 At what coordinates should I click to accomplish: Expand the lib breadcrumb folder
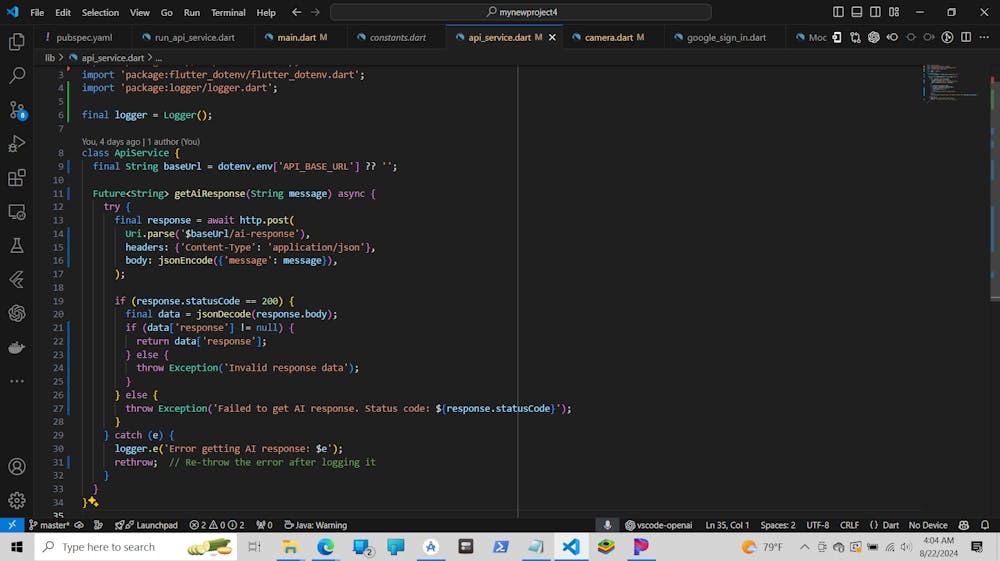tap(50, 58)
